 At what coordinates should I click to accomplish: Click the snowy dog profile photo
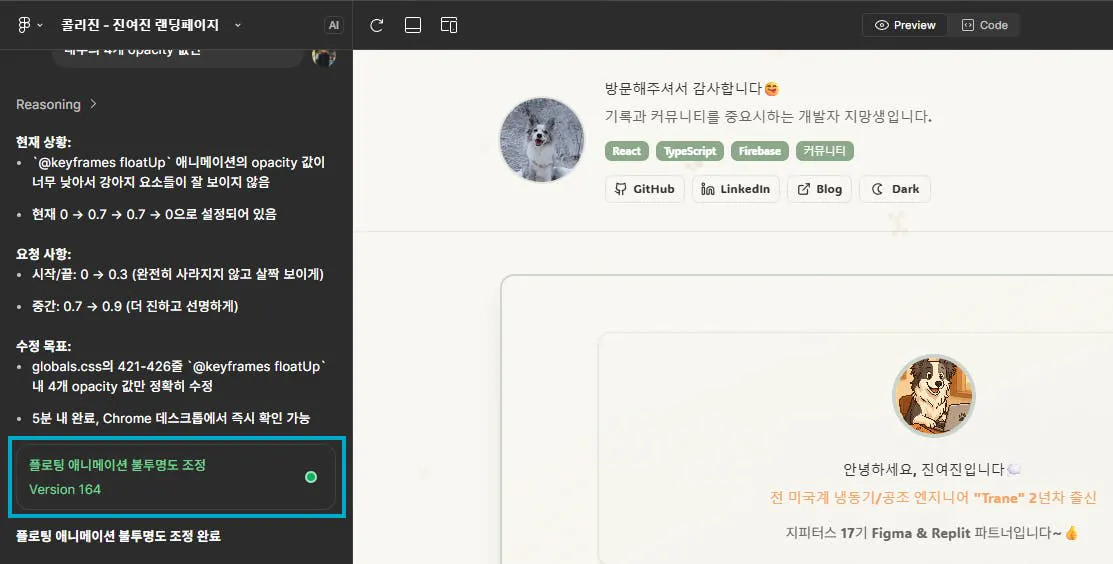(x=542, y=140)
